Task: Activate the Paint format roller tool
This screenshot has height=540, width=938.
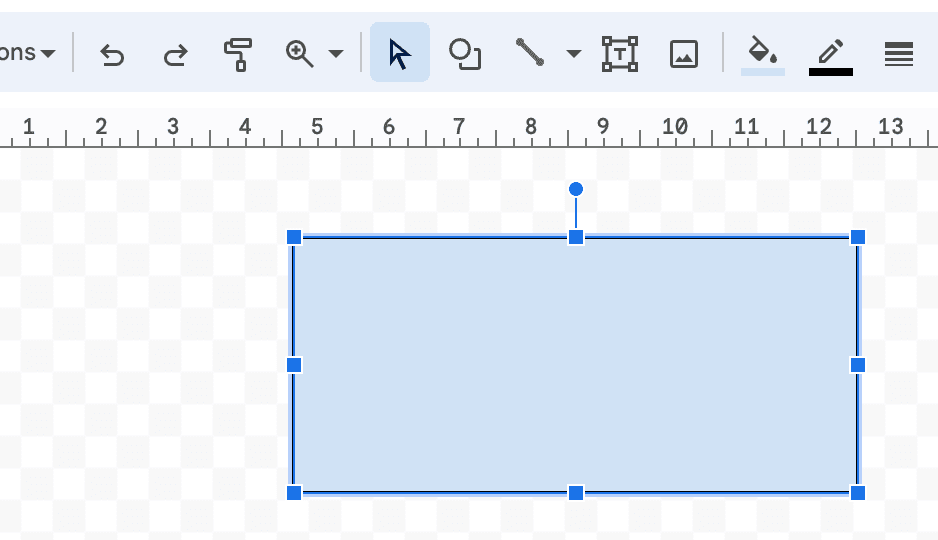Action: 238,54
